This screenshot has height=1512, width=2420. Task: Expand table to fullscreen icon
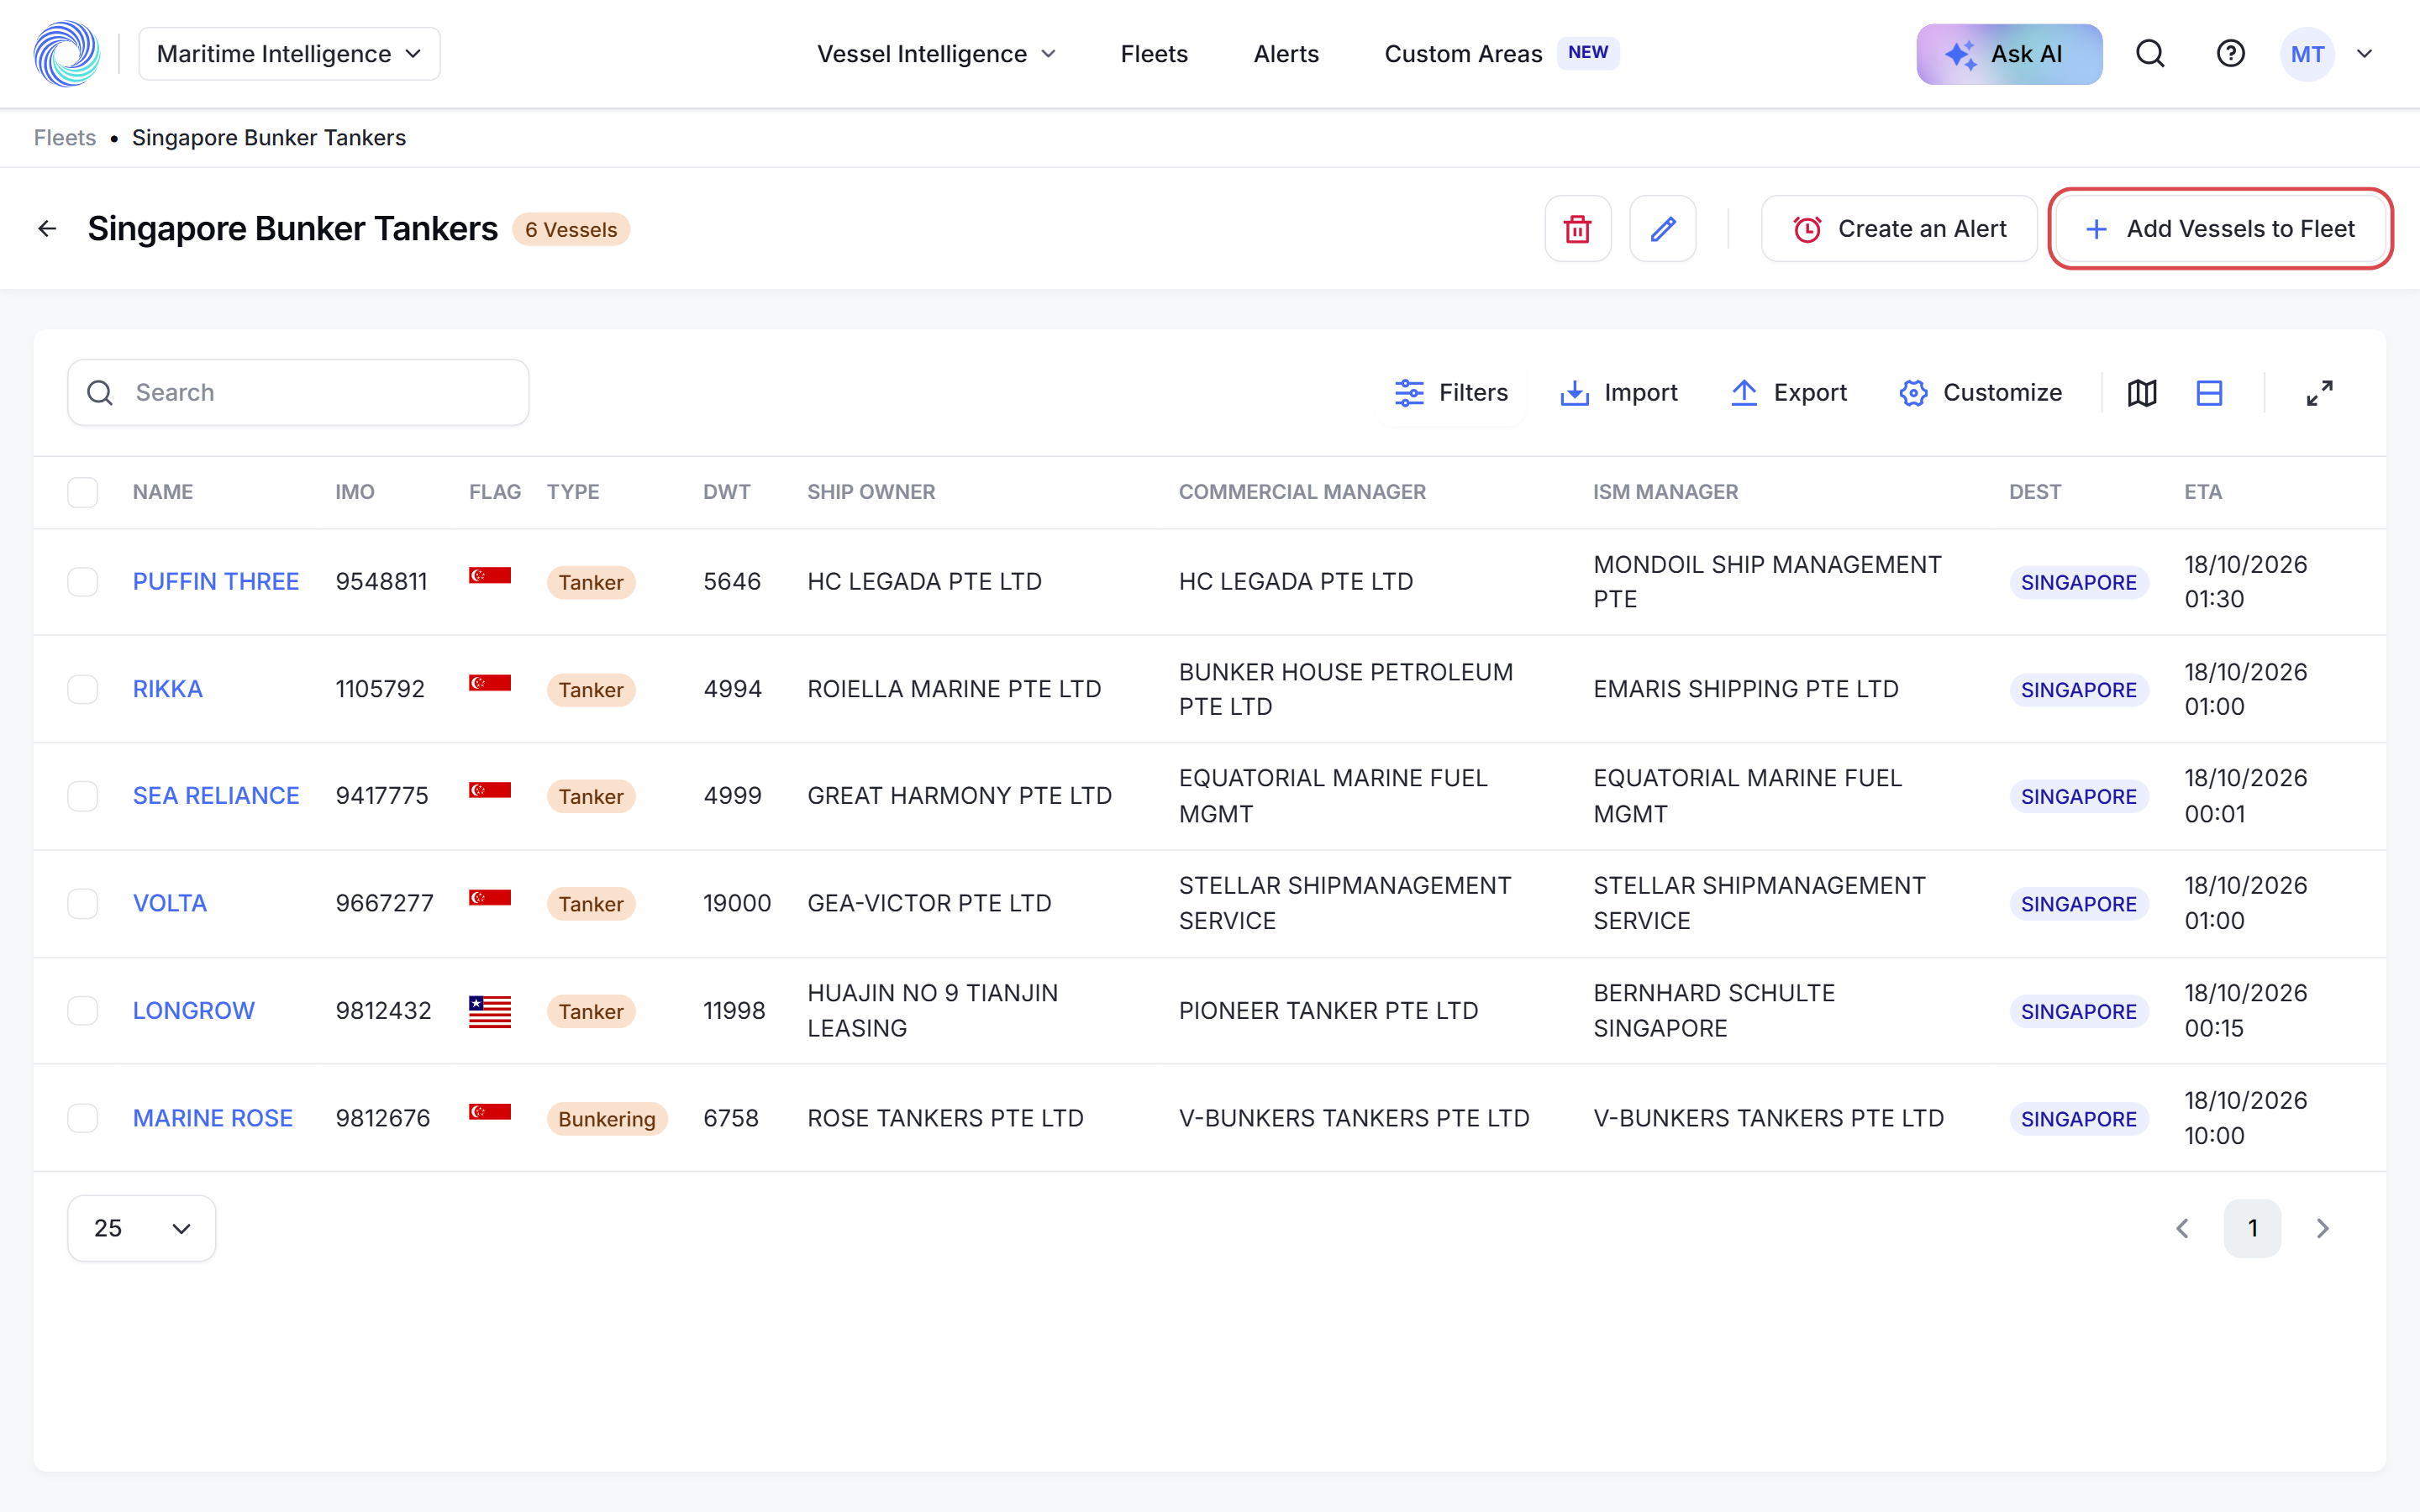point(2320,393)
